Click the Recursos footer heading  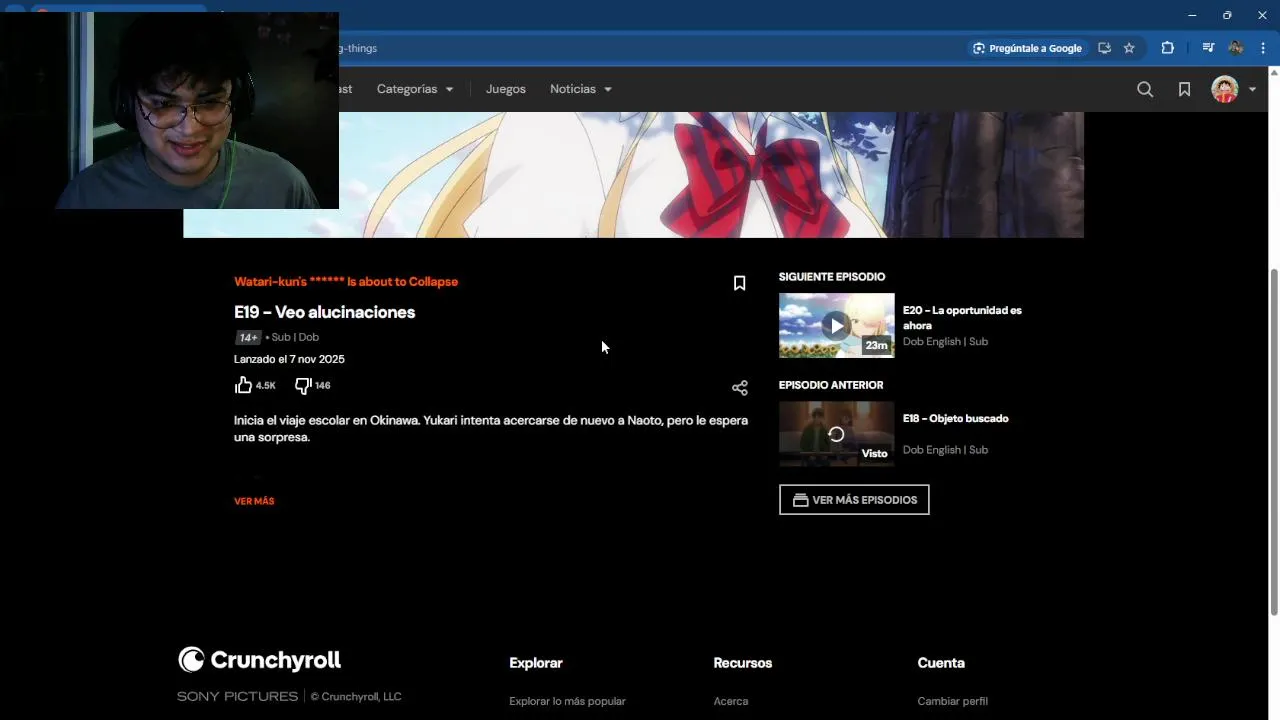[x=743, y=663]
